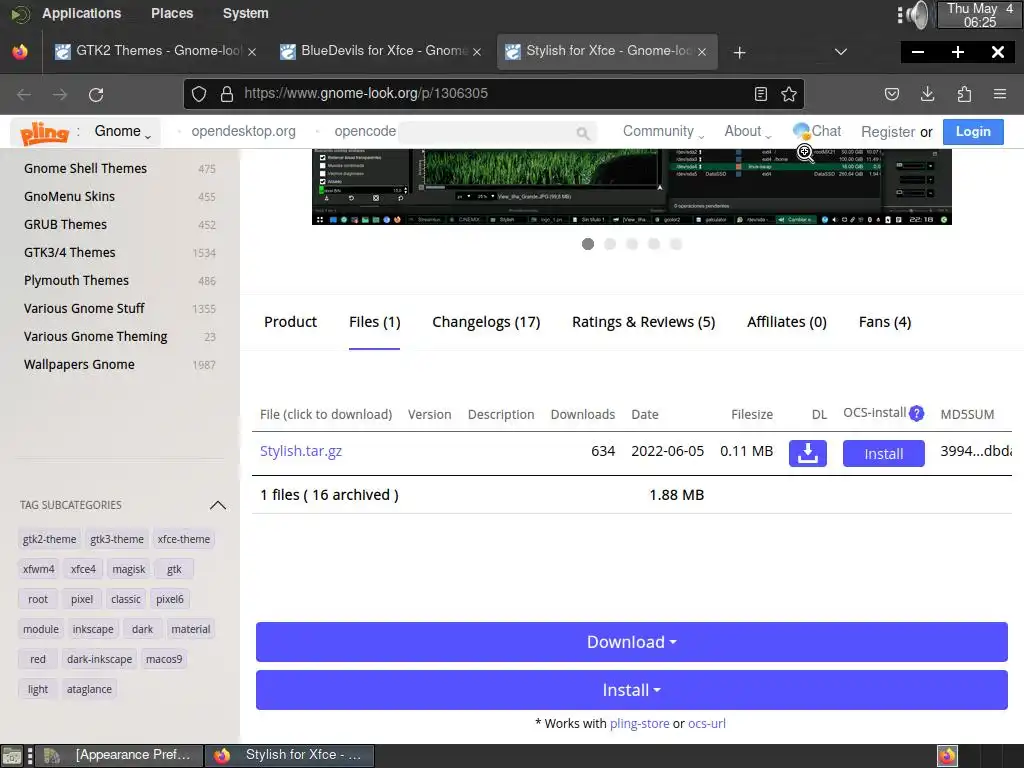Select the dark-inkscape tag

click(x=99, y=660)
